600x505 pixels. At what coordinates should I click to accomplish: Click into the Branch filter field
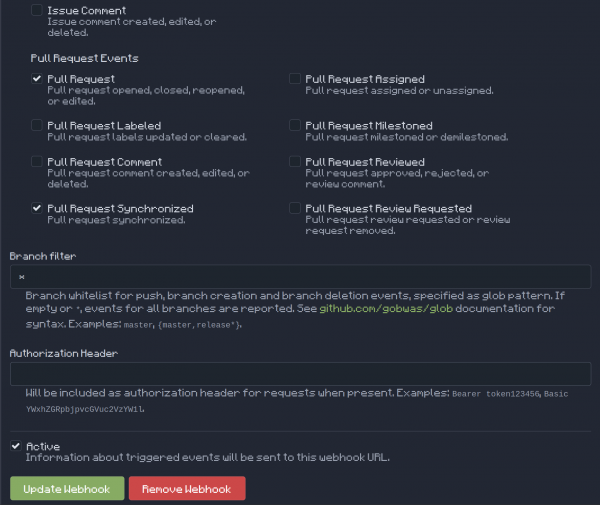tap(300, 277)
